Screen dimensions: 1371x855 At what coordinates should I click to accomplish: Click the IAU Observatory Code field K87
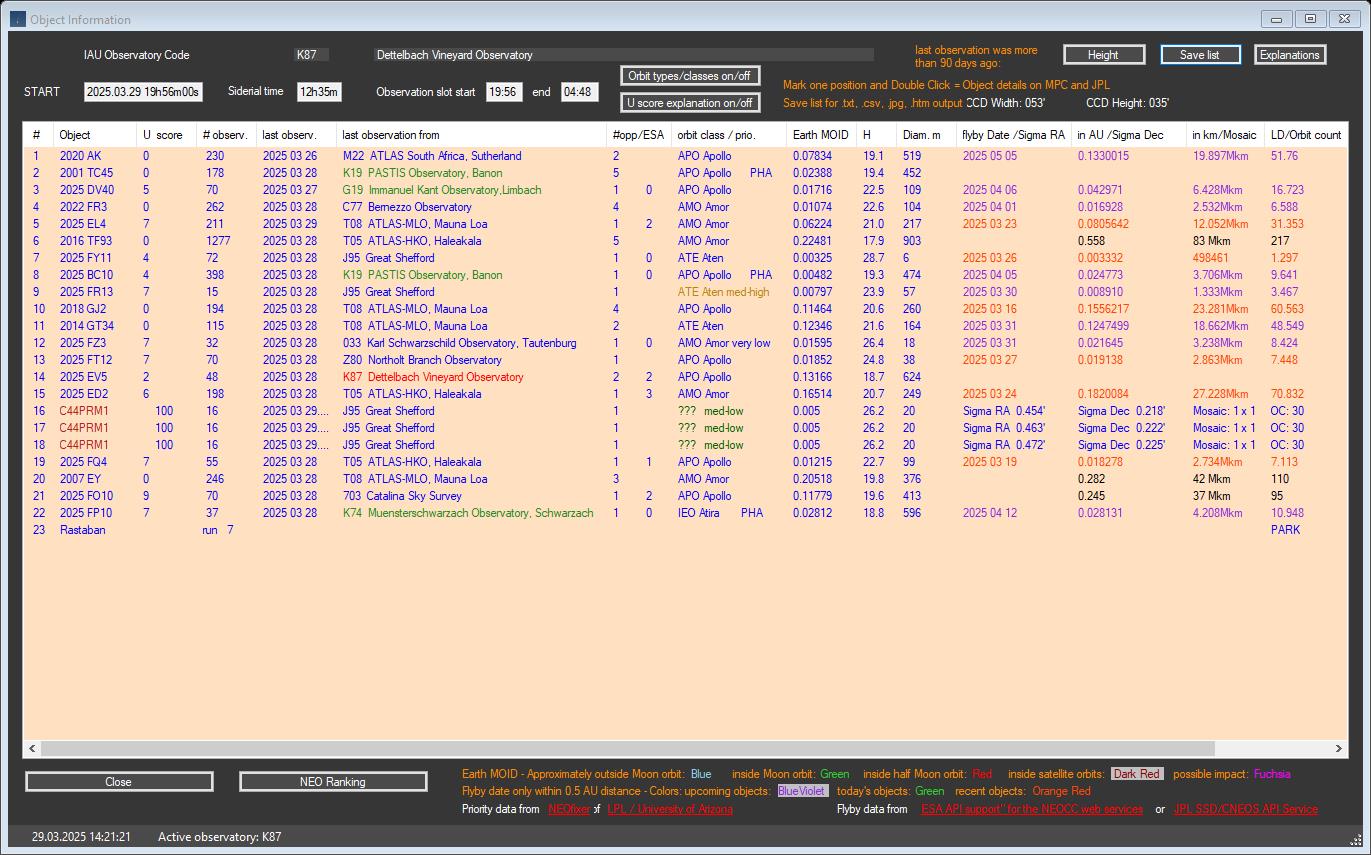[311, 55]
